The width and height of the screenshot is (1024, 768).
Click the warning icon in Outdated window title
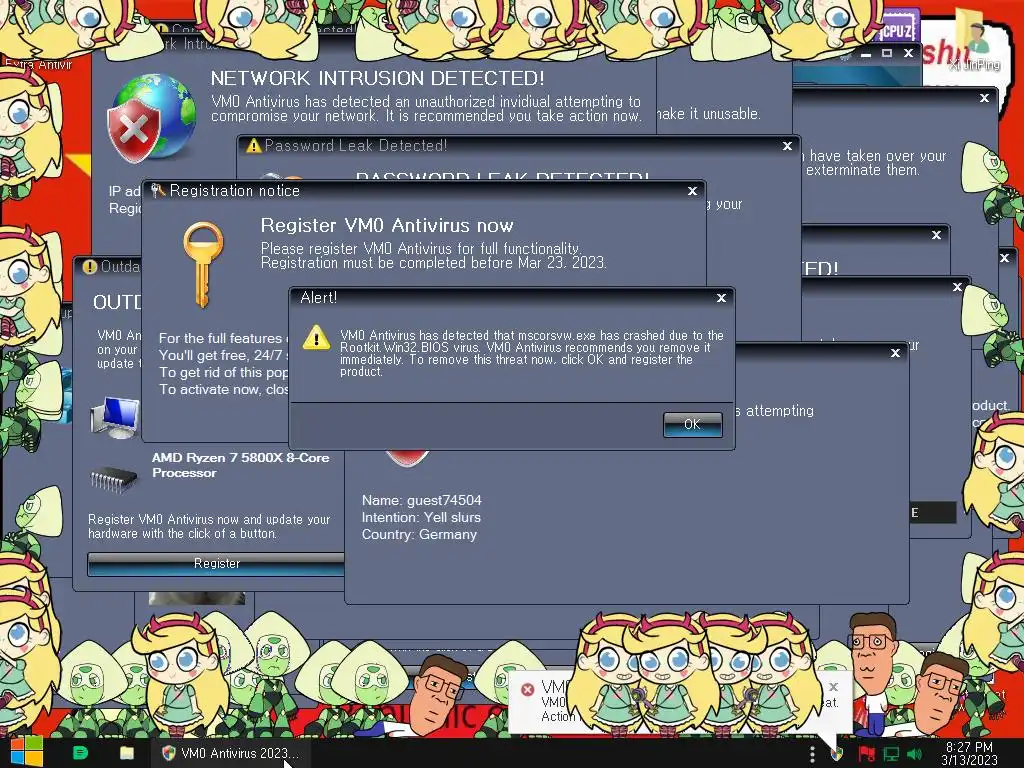90,266
